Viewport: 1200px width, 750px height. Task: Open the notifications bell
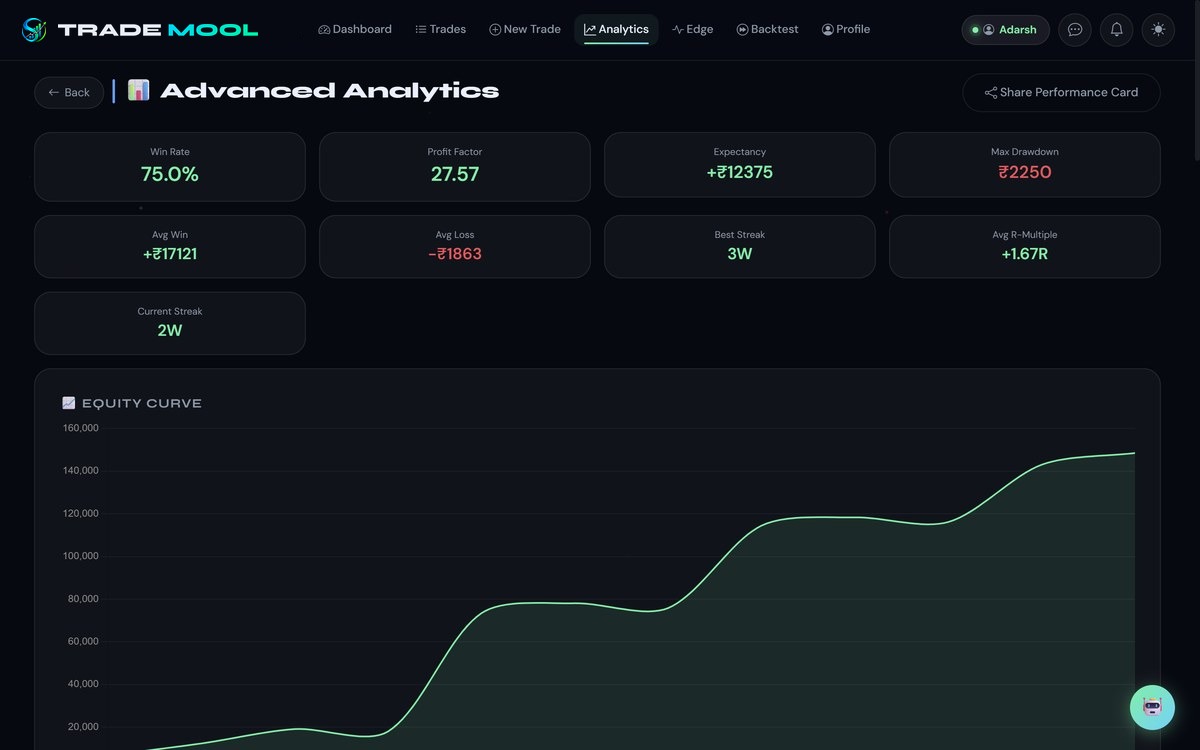coord(1116,30)
